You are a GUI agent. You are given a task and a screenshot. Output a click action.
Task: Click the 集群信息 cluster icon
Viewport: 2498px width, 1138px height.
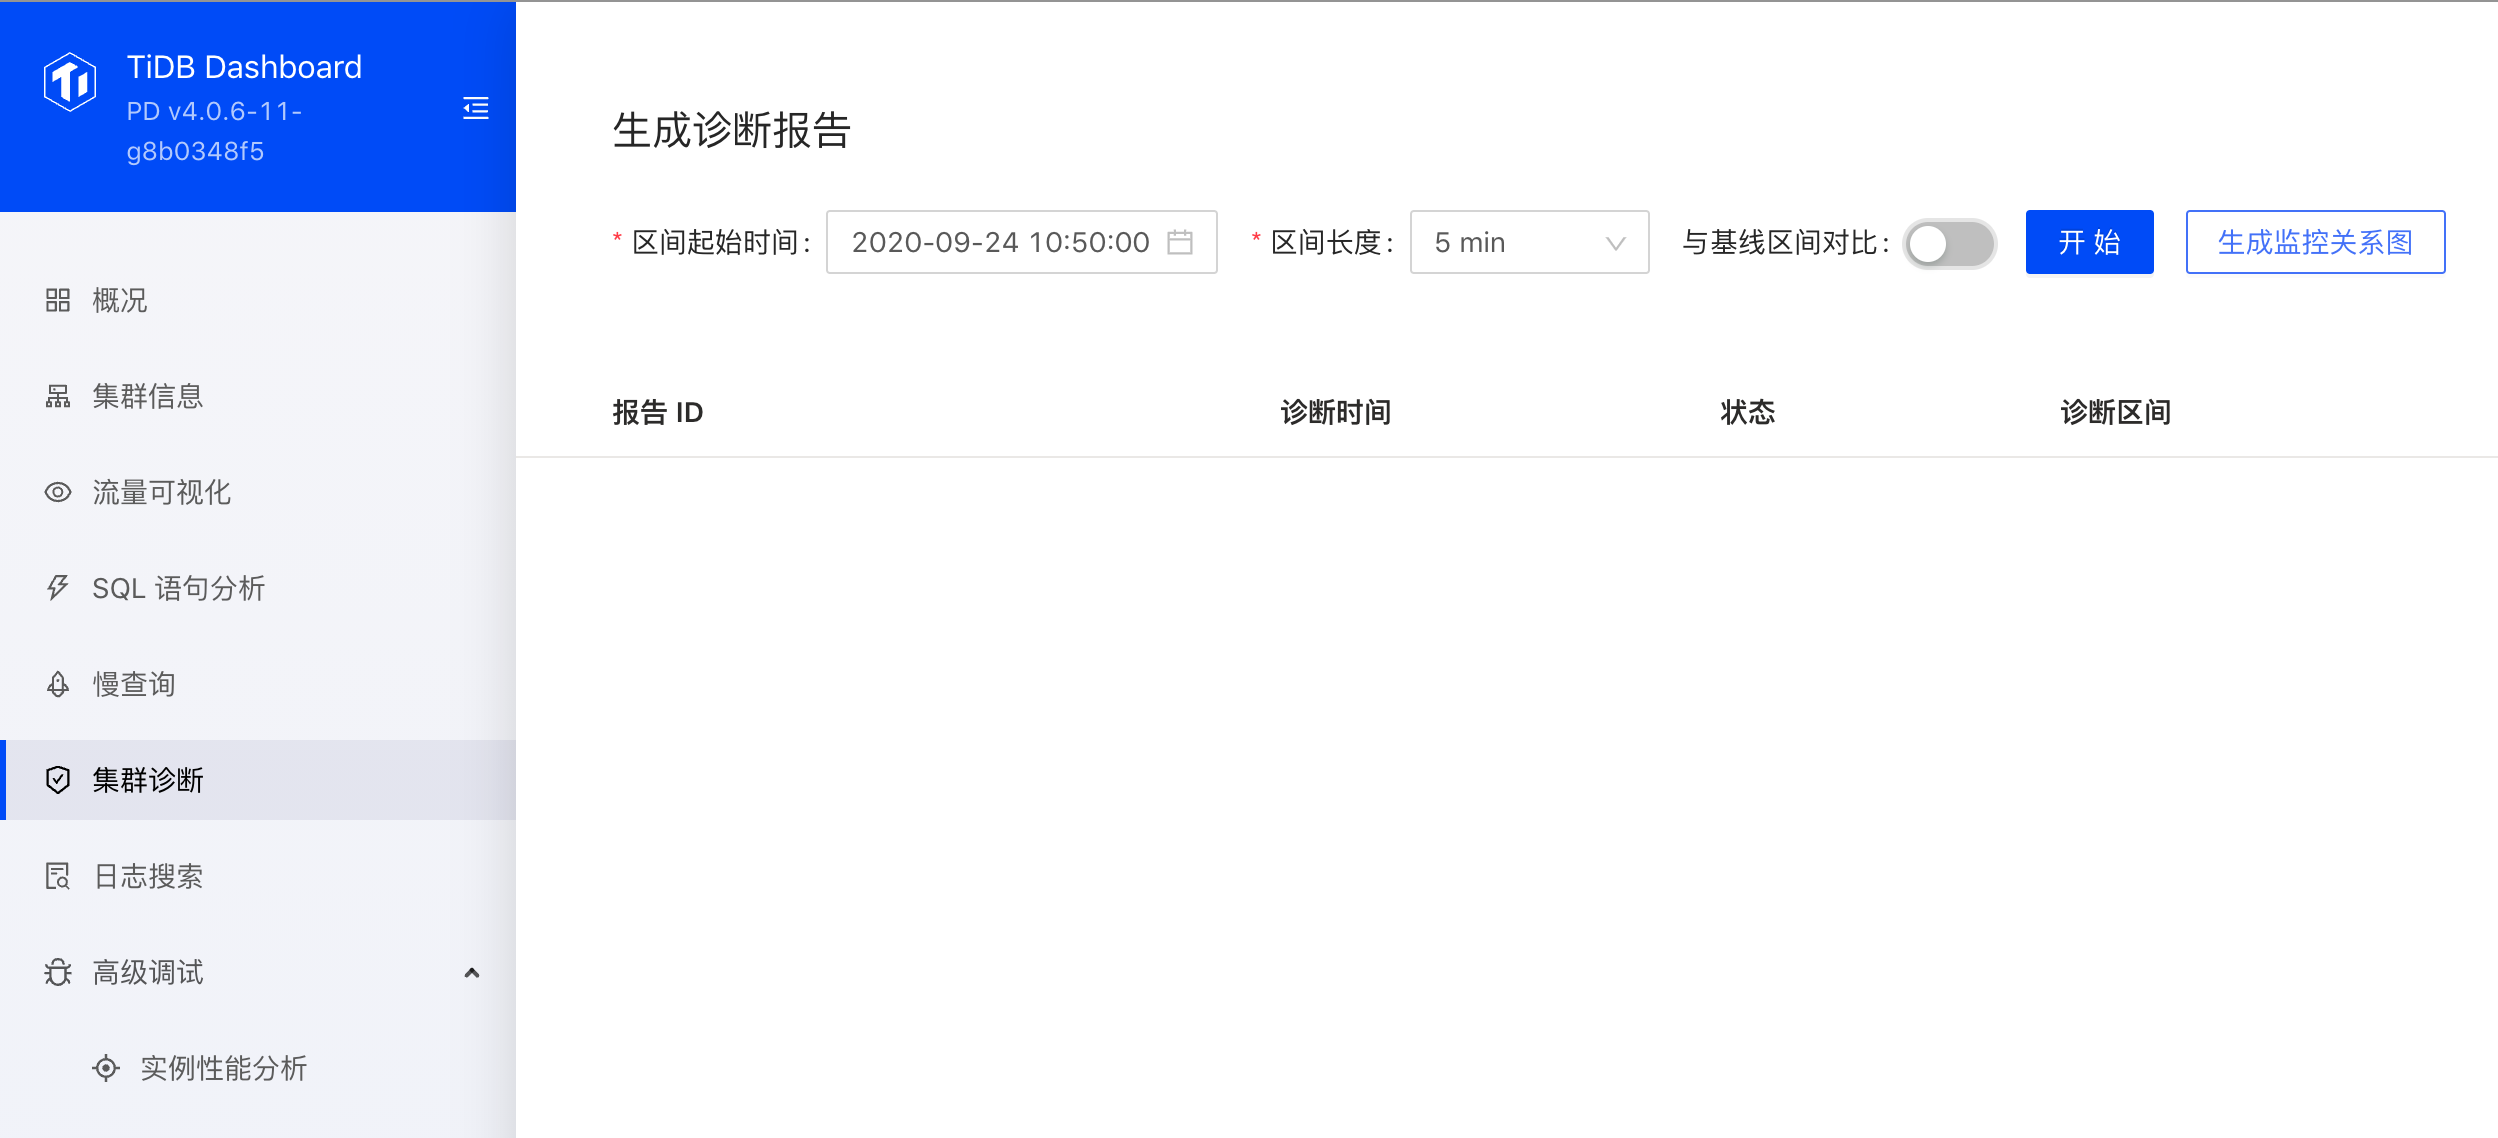pyautogui.click(x=58, y=396)
